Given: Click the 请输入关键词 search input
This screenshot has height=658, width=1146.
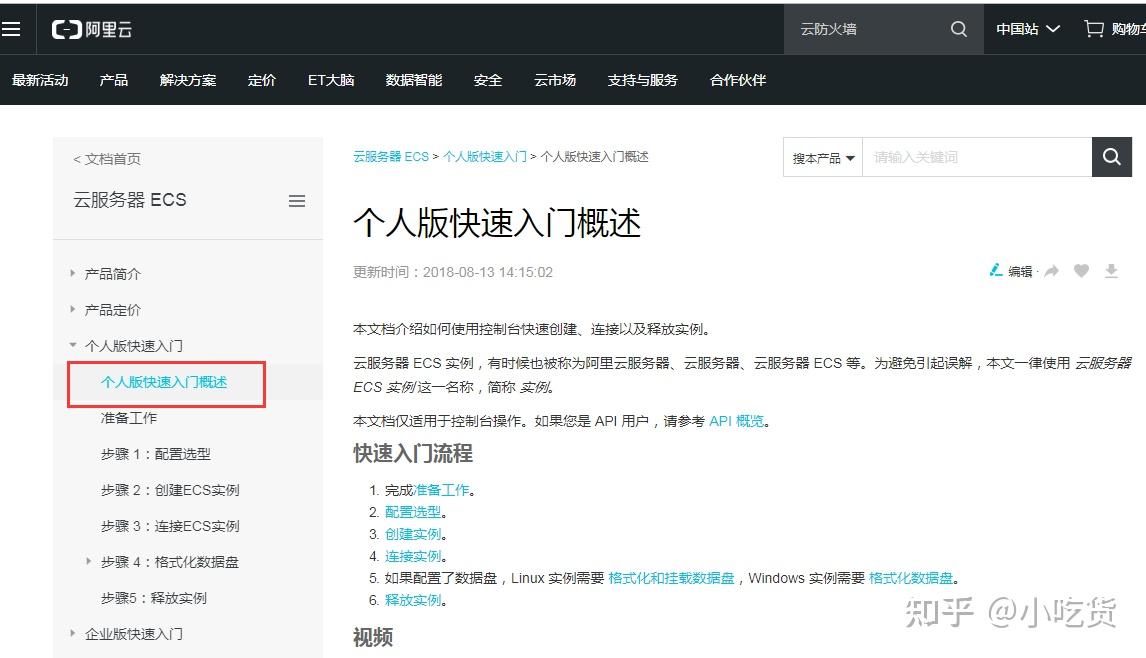Looking at the screenshot, I should point(977,157).
